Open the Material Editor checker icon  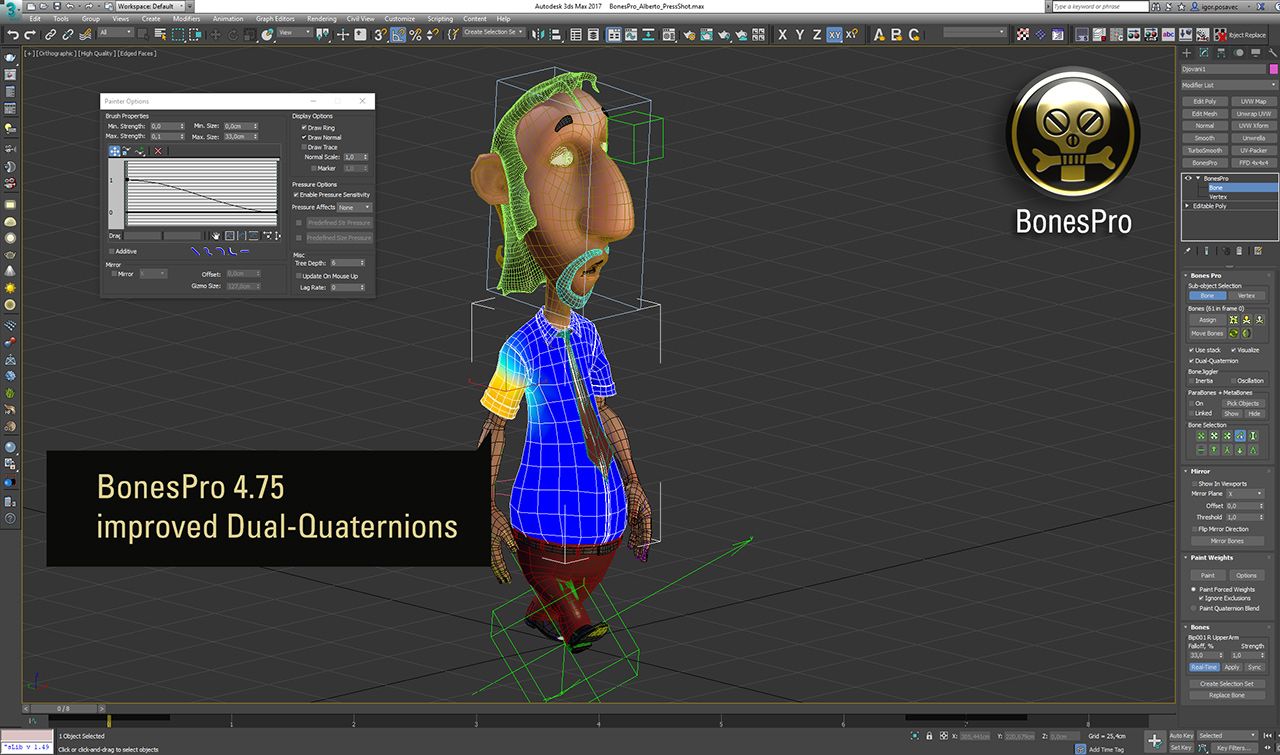tap(1023, 34)
